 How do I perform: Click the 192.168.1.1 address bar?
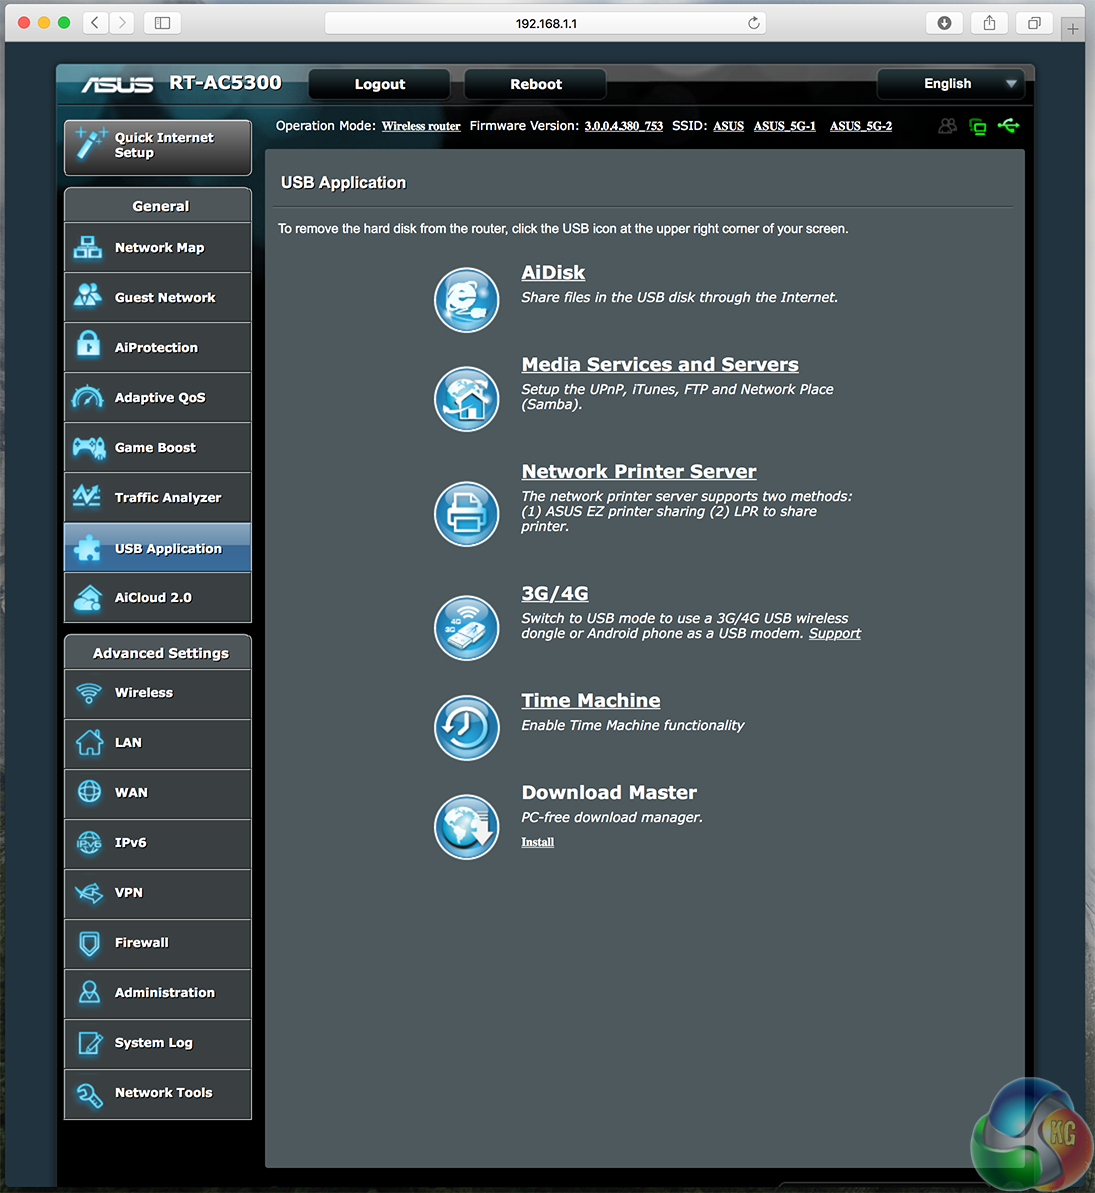click(x=546, y=23)
